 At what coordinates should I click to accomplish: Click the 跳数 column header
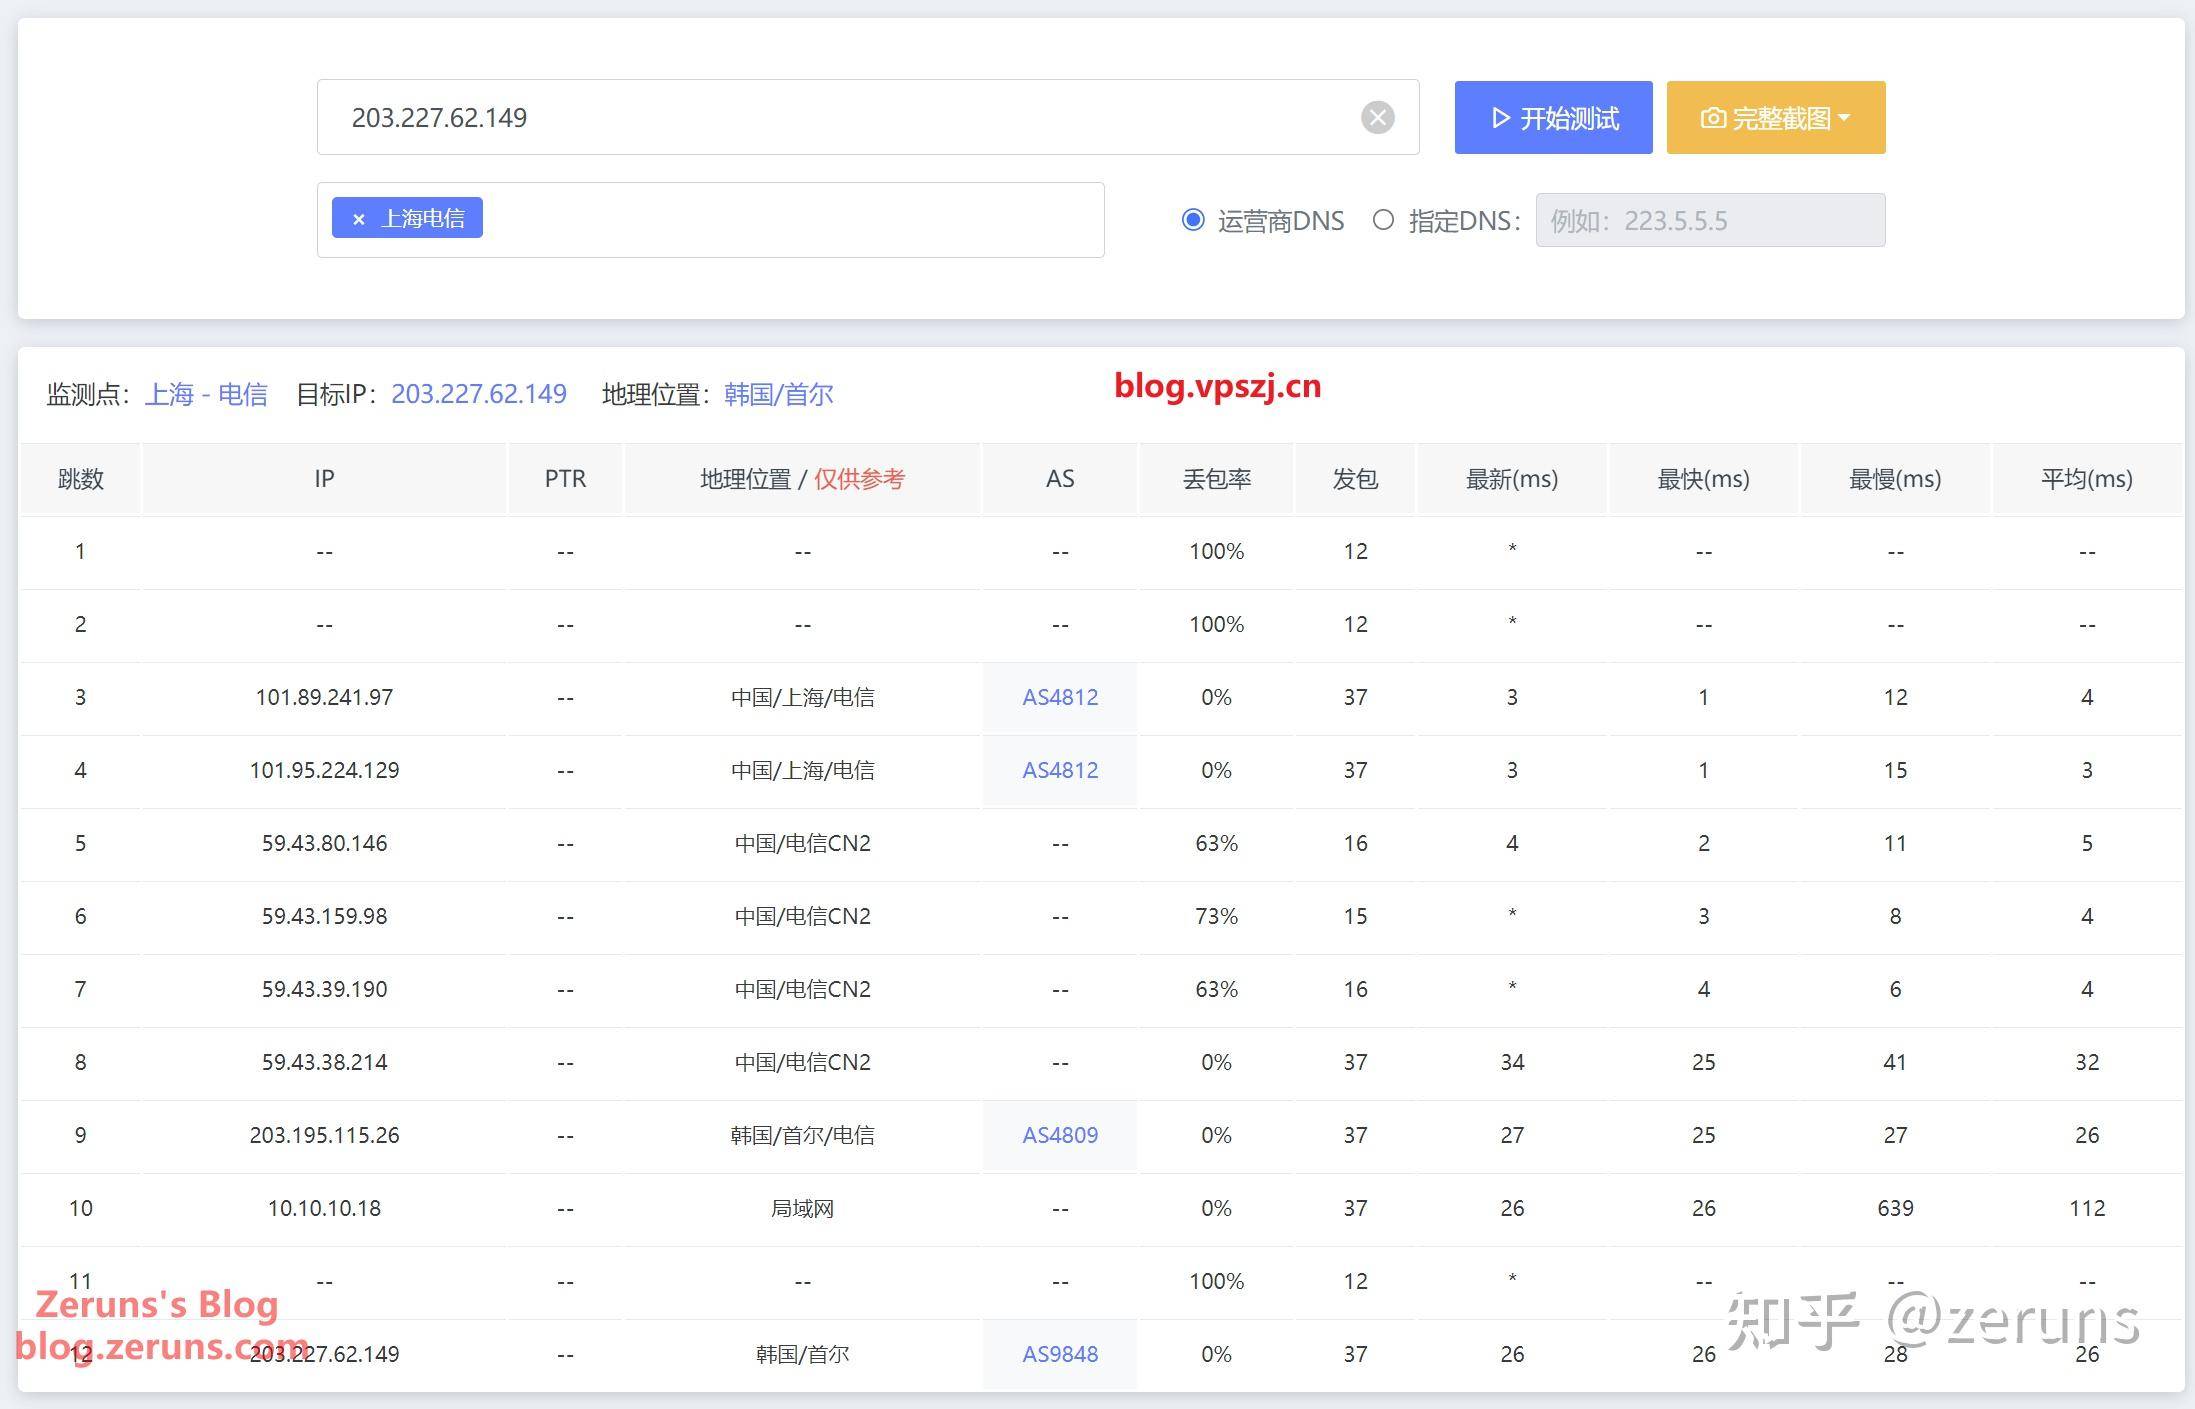(81, 479)
